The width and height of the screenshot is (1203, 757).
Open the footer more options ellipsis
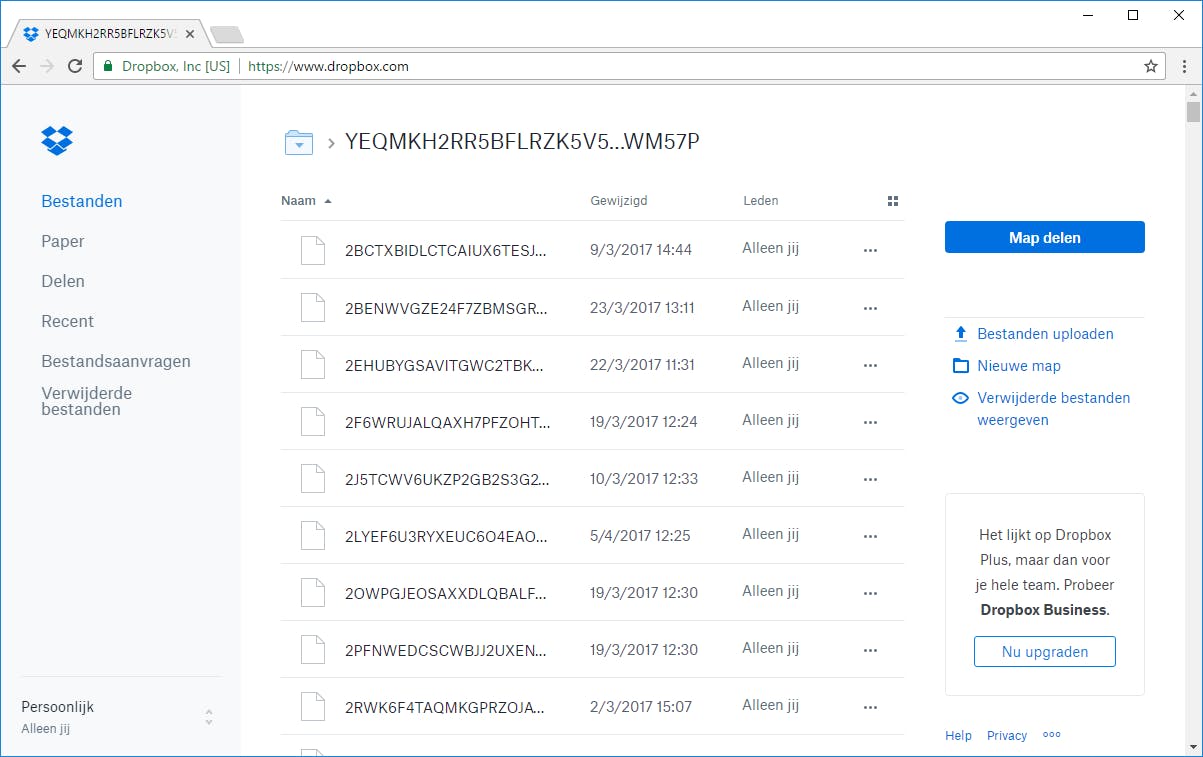(x=1051, y=735)
